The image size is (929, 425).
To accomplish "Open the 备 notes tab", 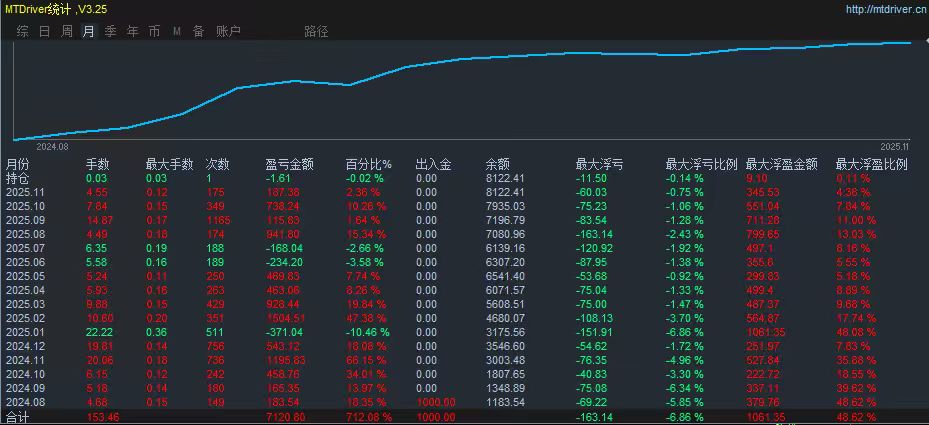I will tap(198, 31).
